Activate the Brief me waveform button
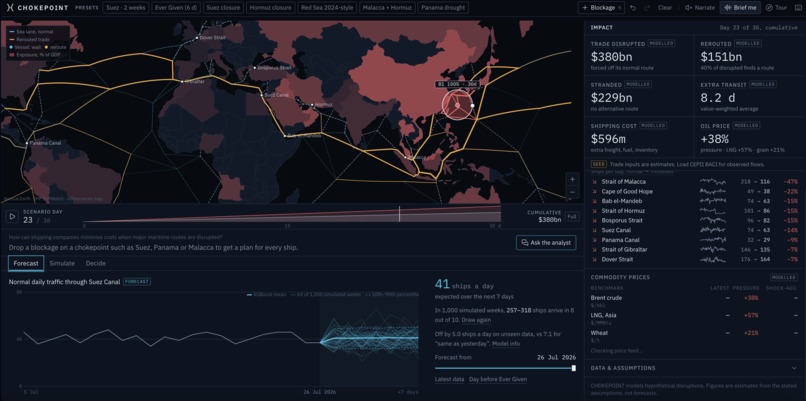This screenshot has width=806, height=401. (x=741, y=8)
